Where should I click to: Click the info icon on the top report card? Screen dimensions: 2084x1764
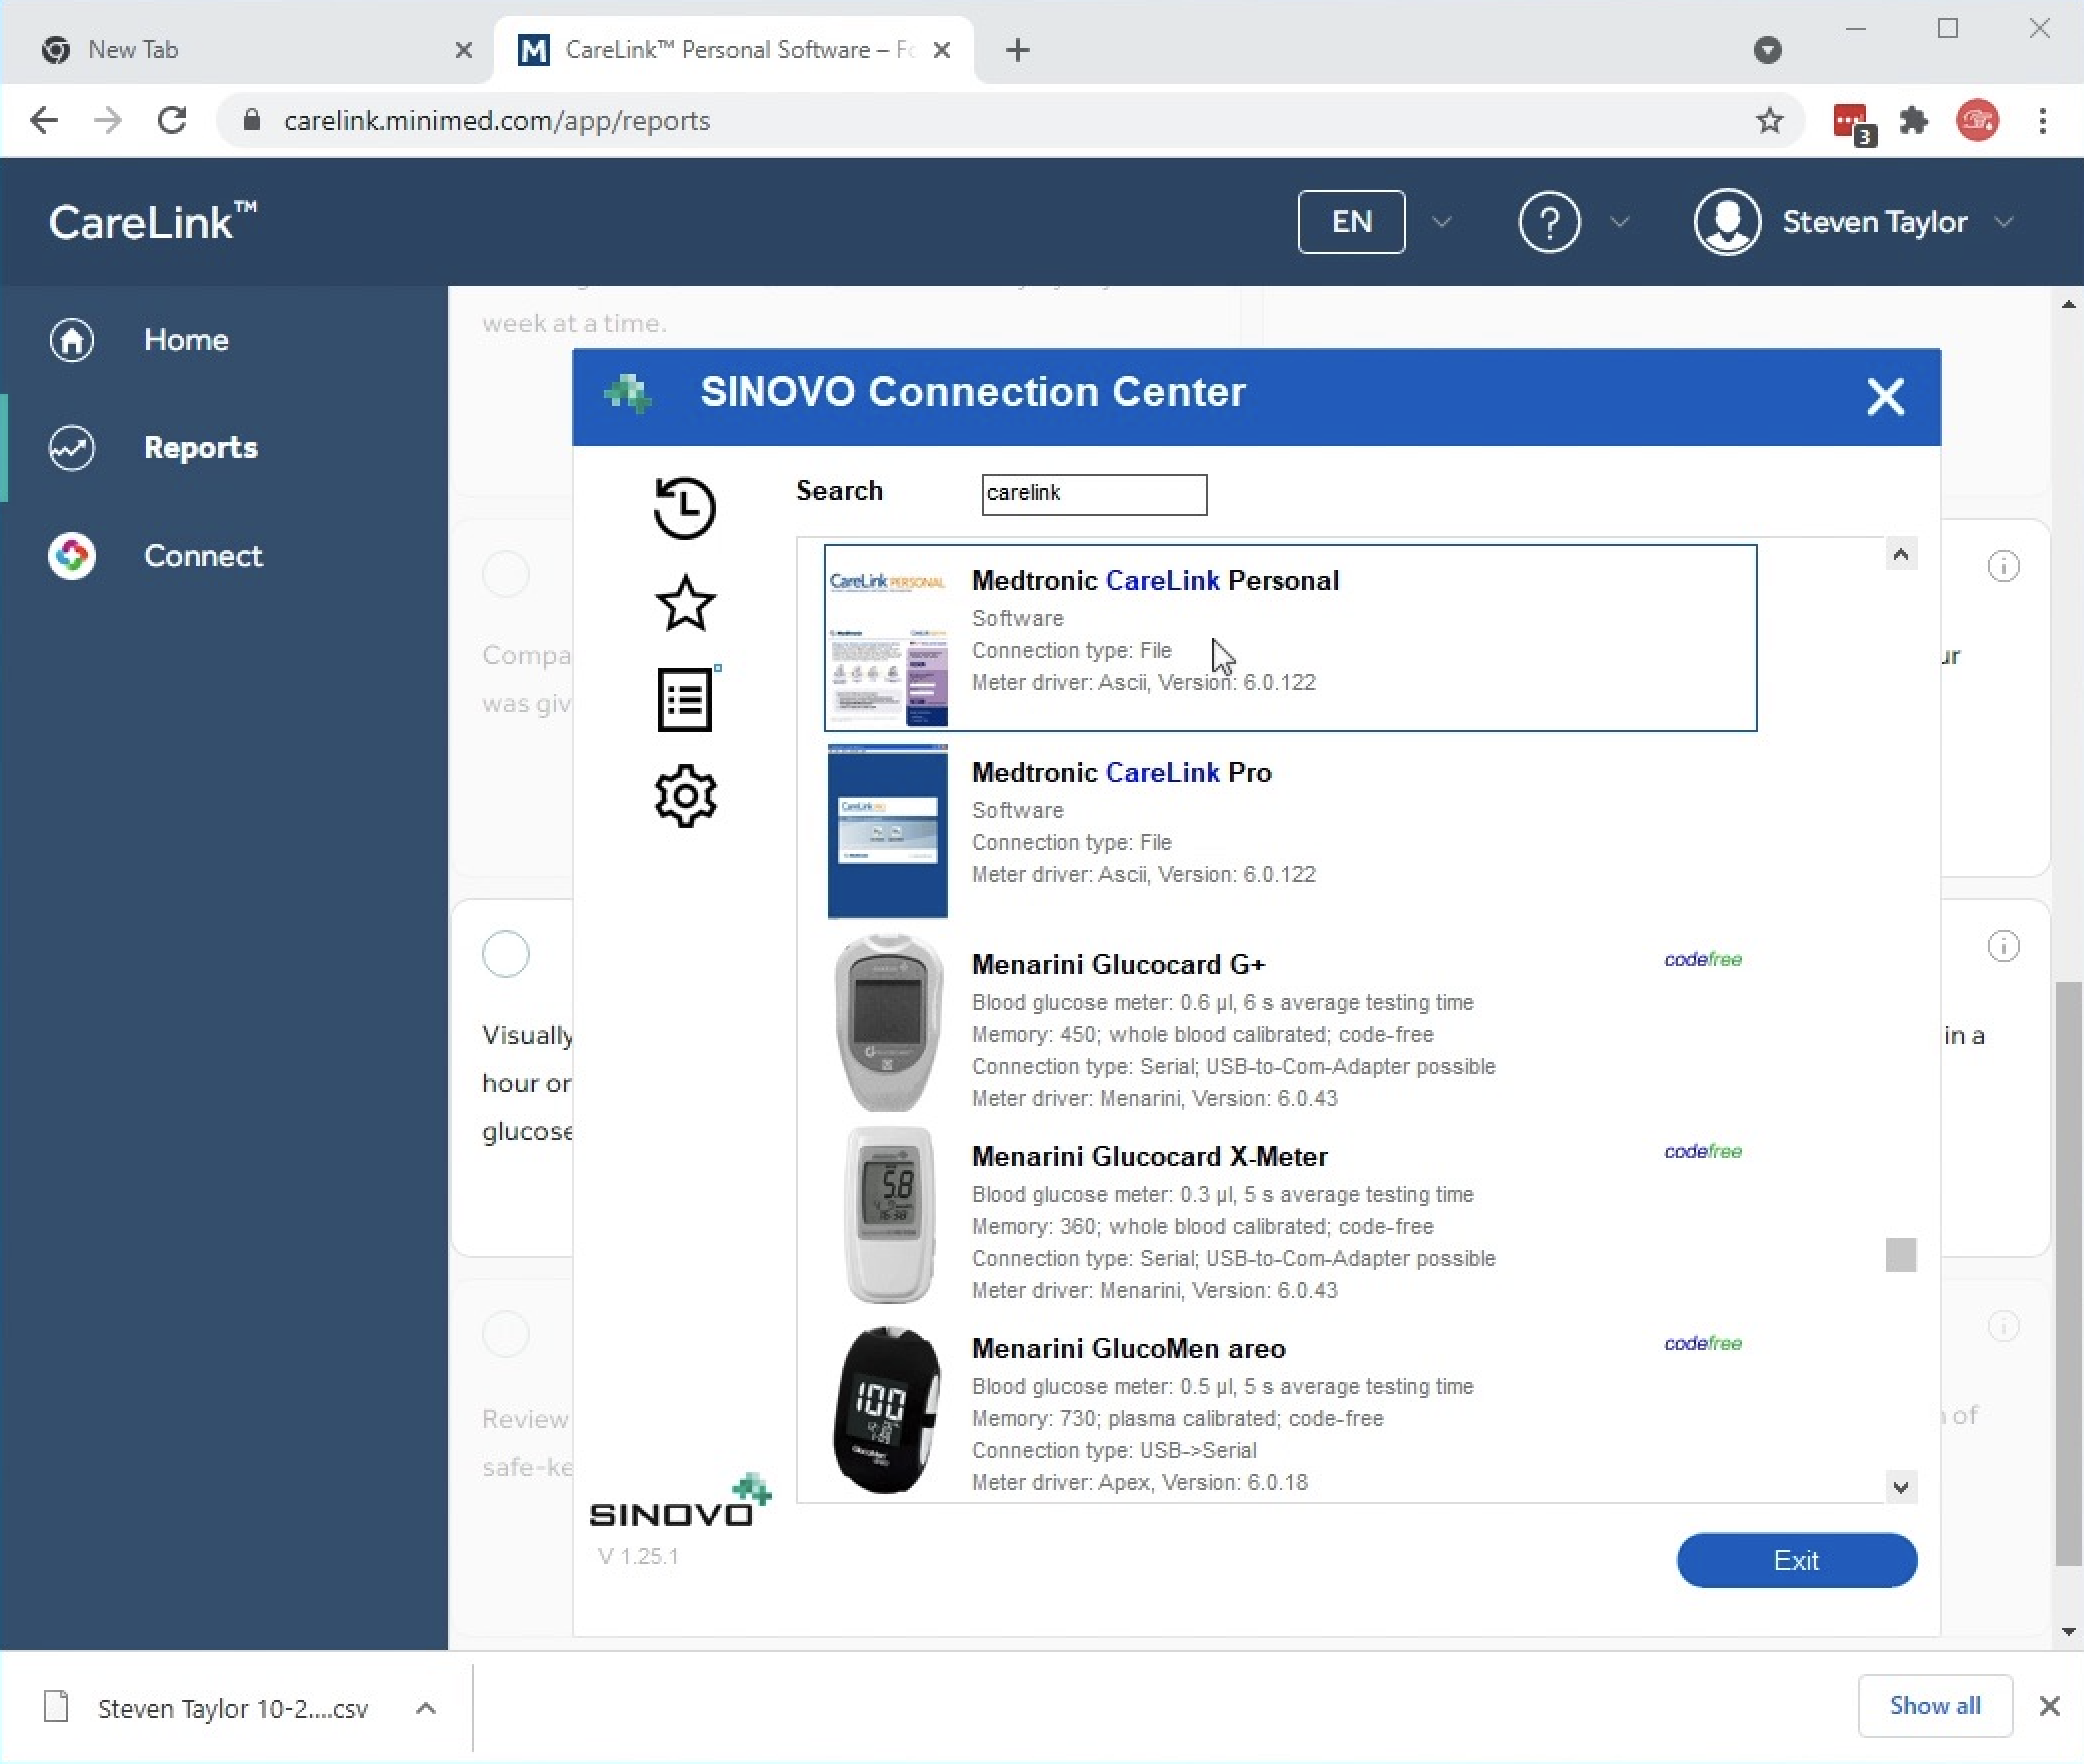click(2003, 567)
